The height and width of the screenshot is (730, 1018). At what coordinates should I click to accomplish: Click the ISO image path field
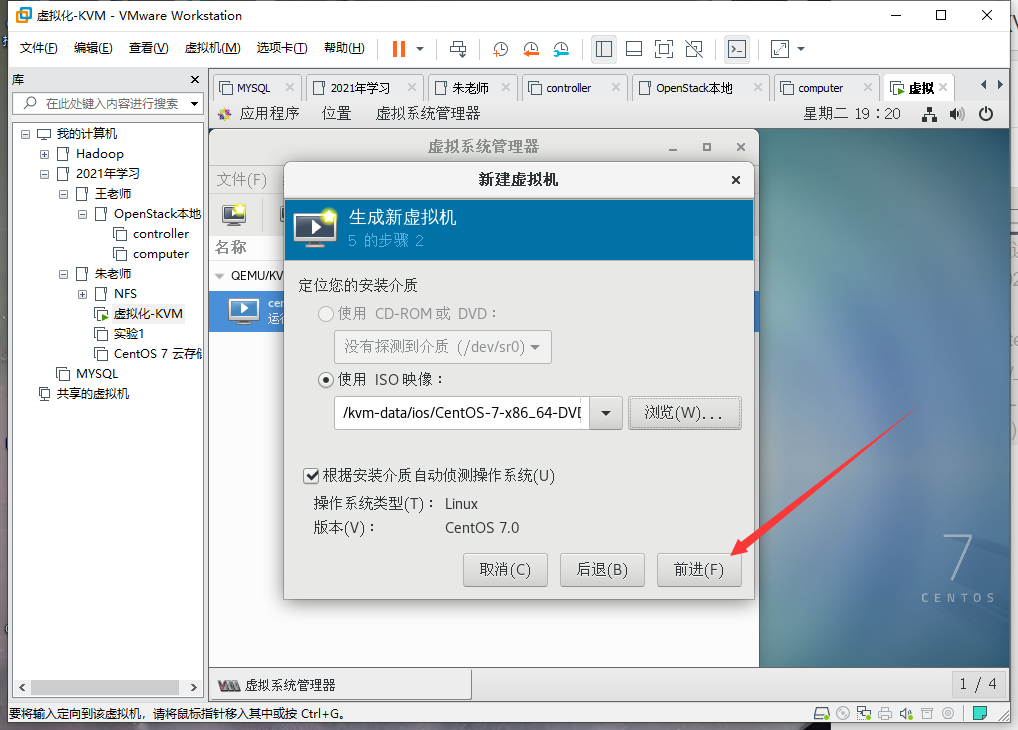pos(462,413)
